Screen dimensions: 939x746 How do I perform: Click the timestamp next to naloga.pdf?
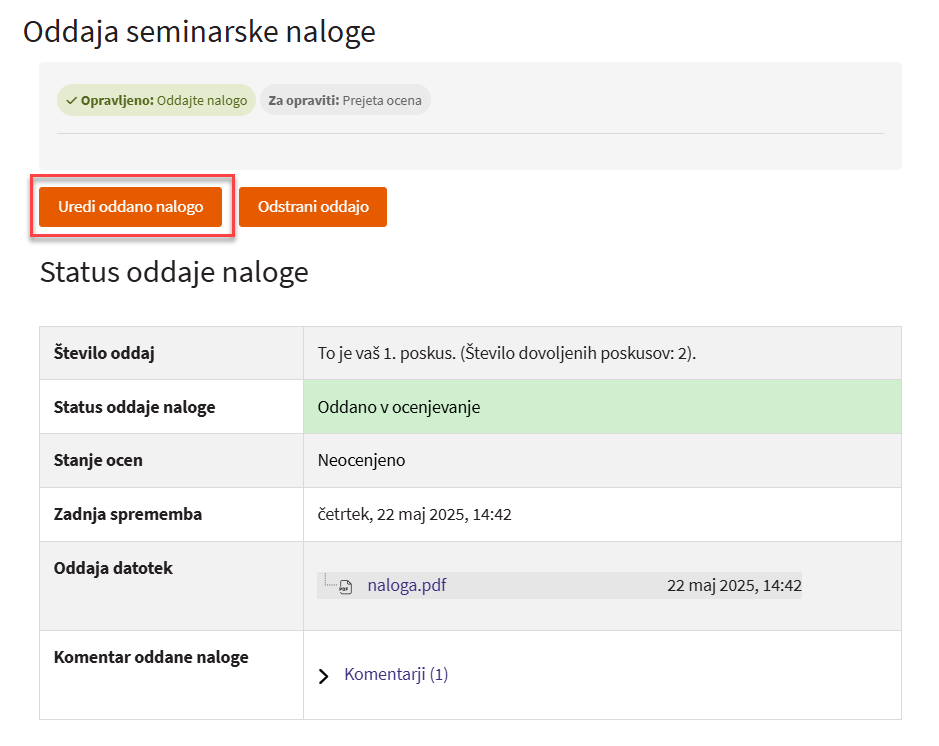(x=734, y=586)
